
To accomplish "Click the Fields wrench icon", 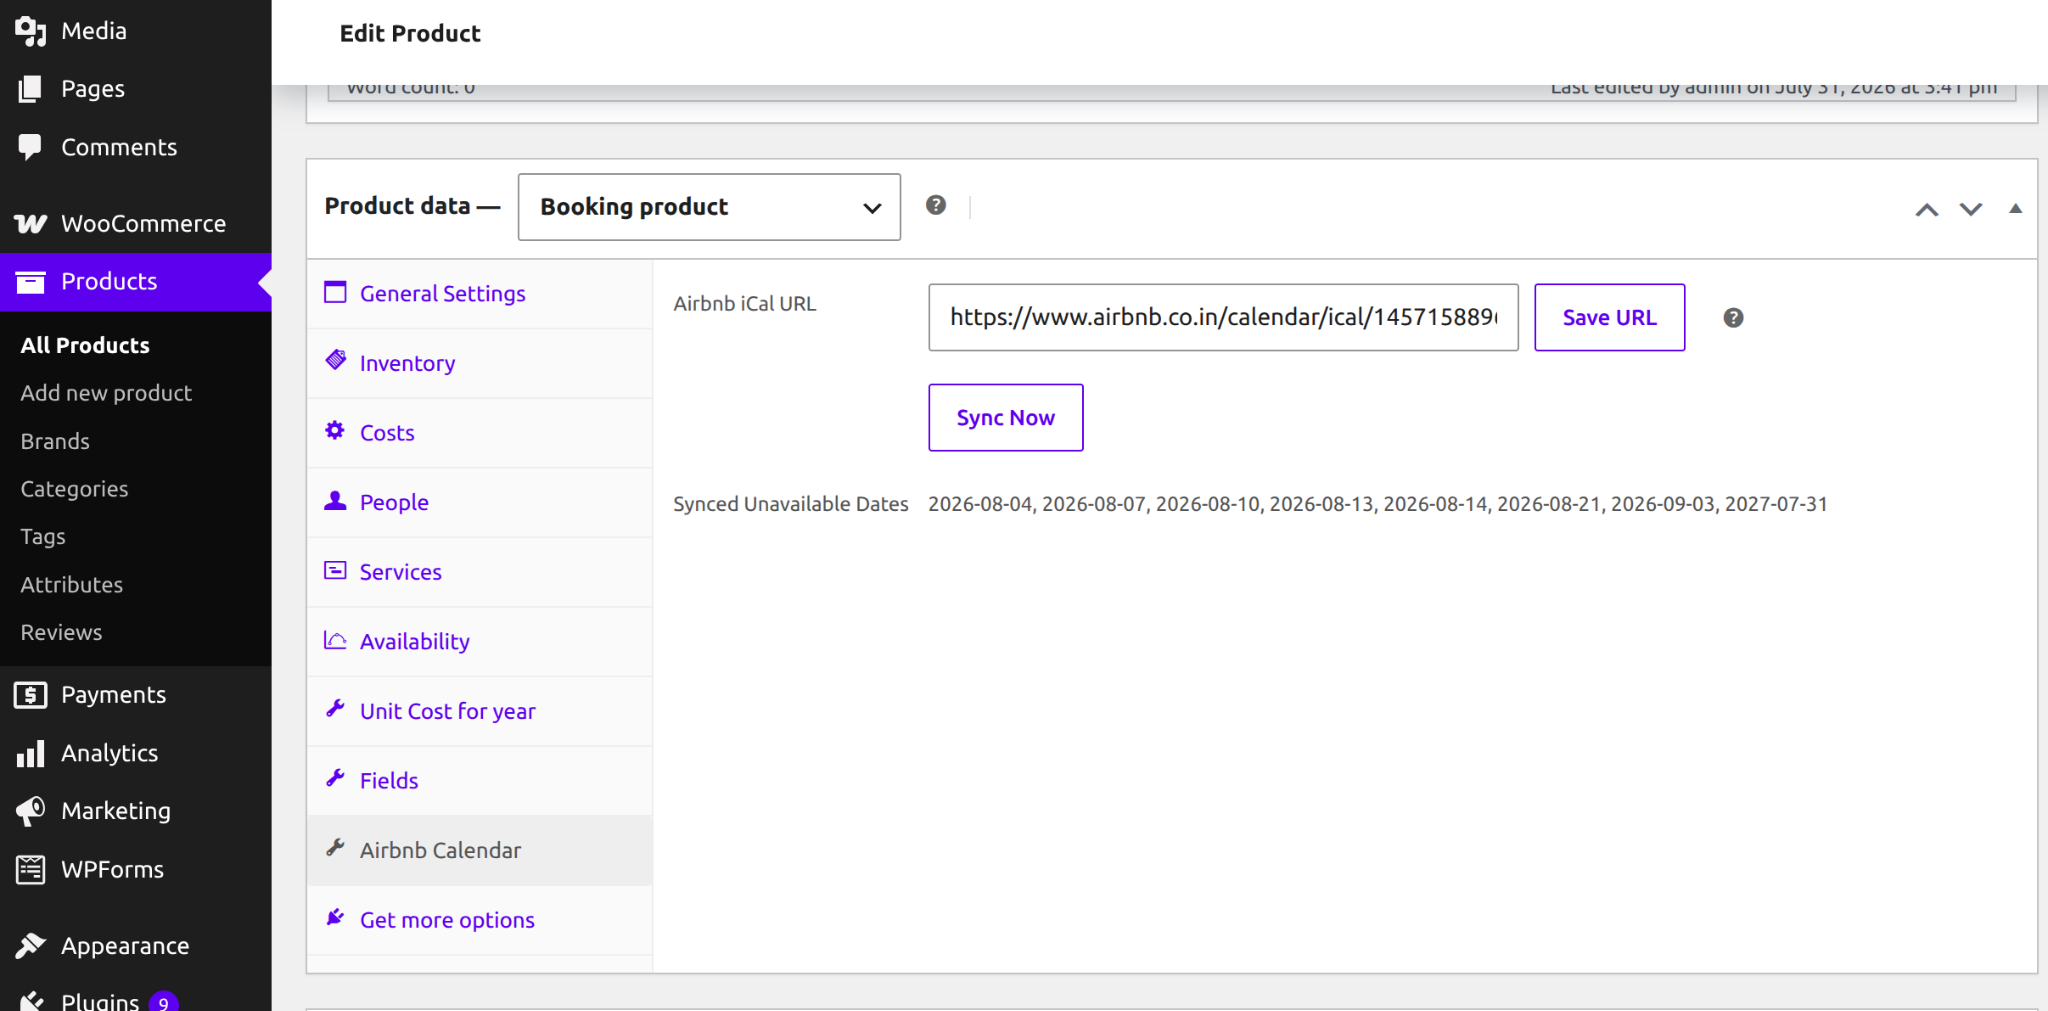I will tap(335, 777).
